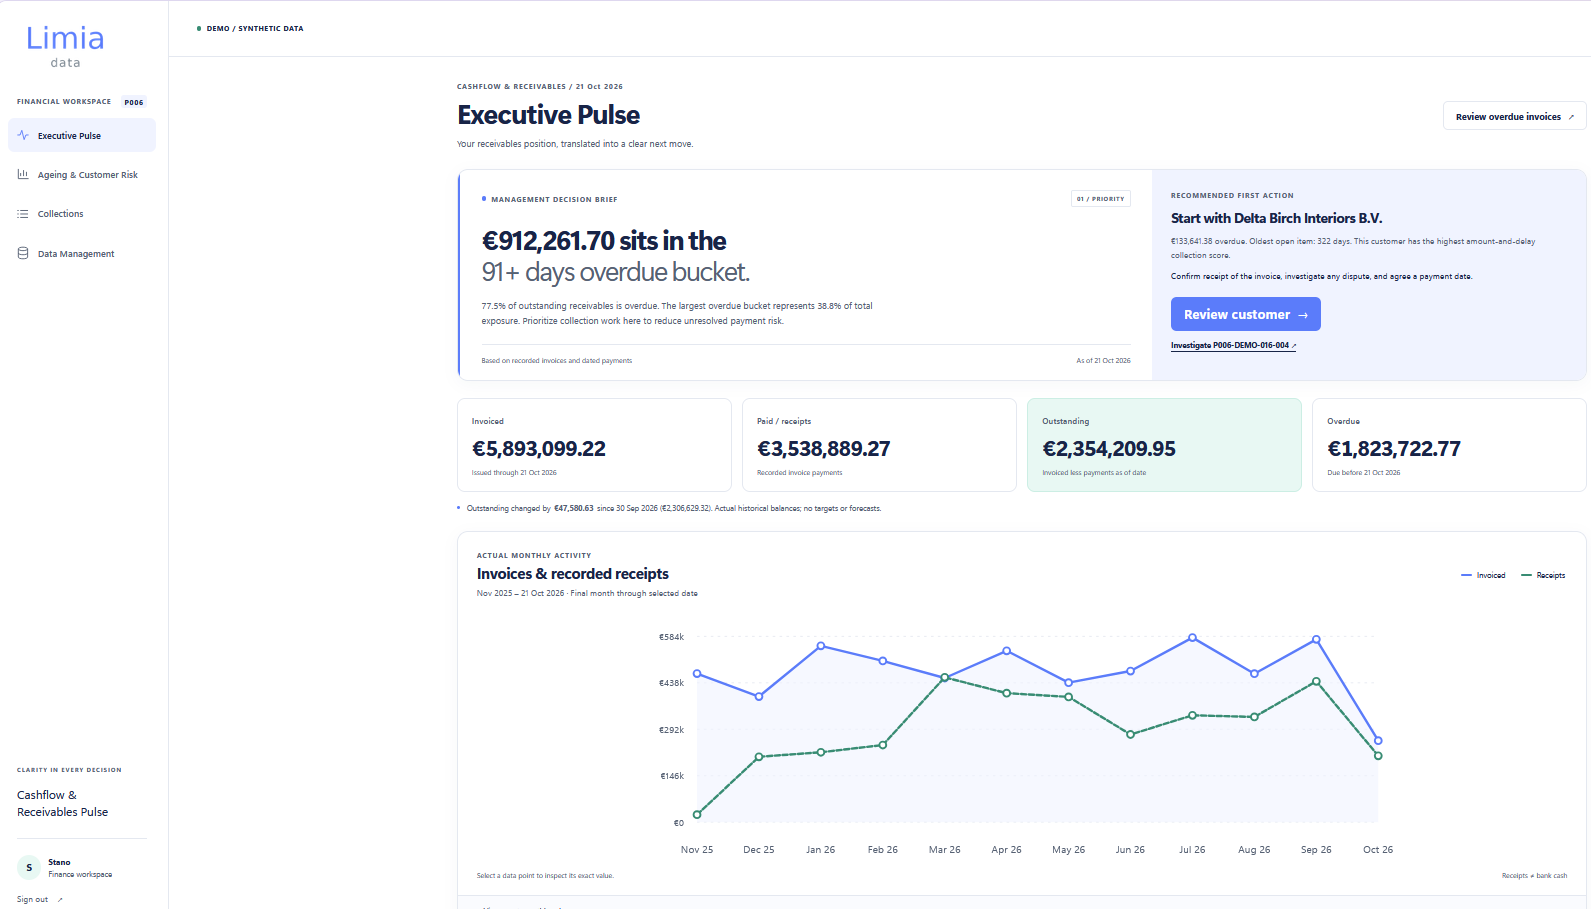
Task: Click the Stano Finance workspace name
Action: pos(80,868)
